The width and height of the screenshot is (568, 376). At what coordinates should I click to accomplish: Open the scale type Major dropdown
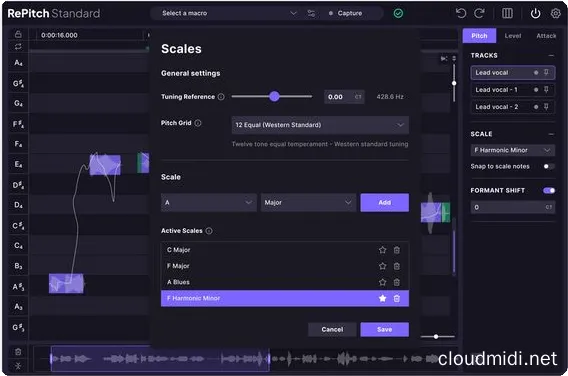[x=308, y=202]
